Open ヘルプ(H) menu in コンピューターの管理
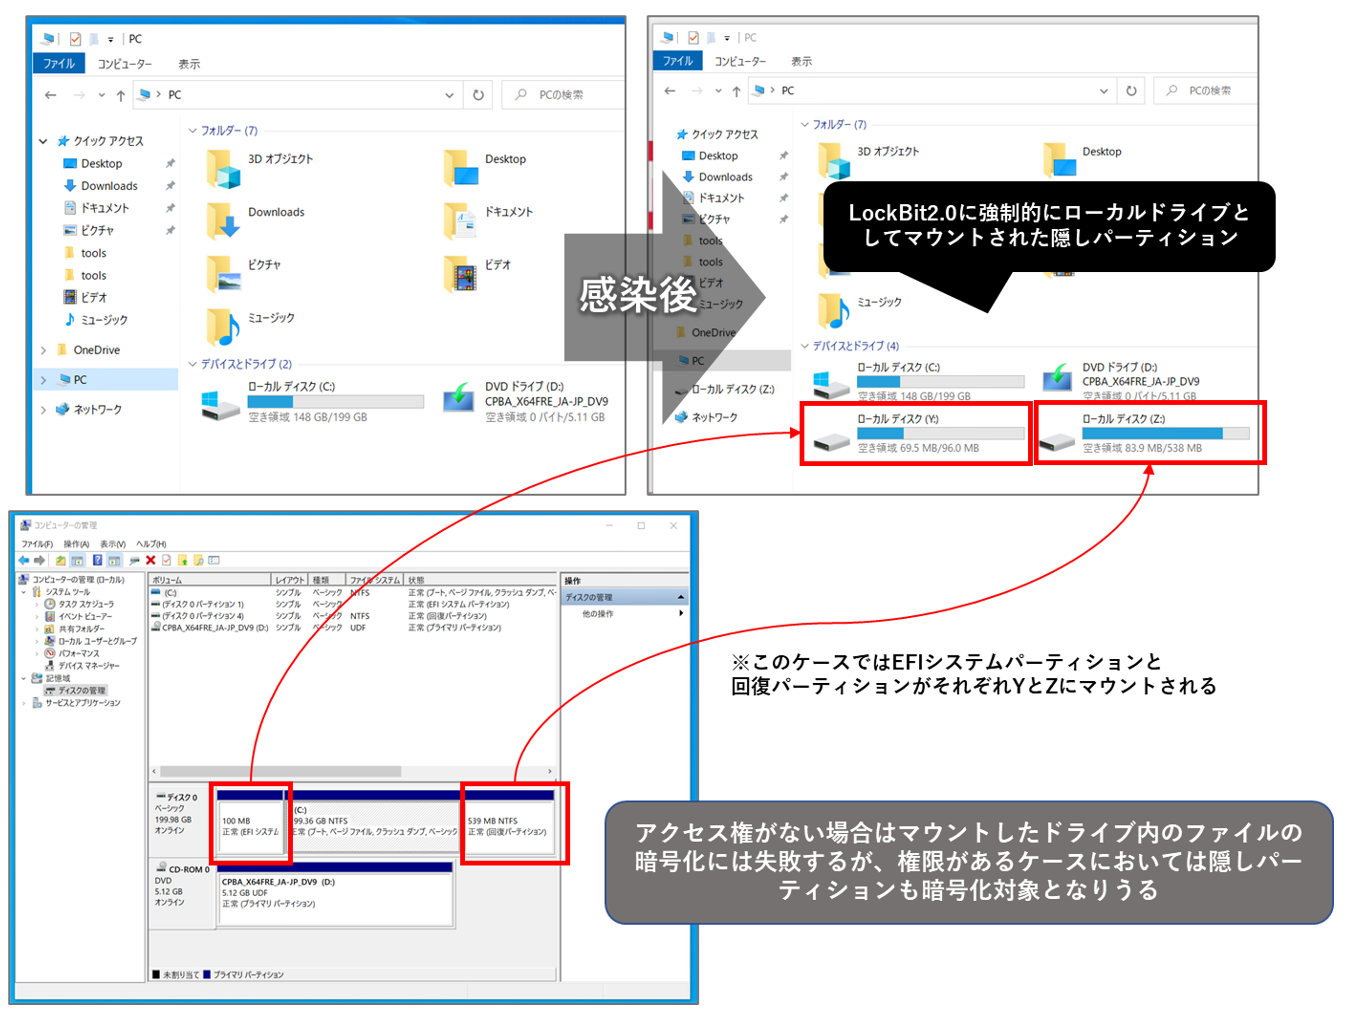 (x=151, y=544)
